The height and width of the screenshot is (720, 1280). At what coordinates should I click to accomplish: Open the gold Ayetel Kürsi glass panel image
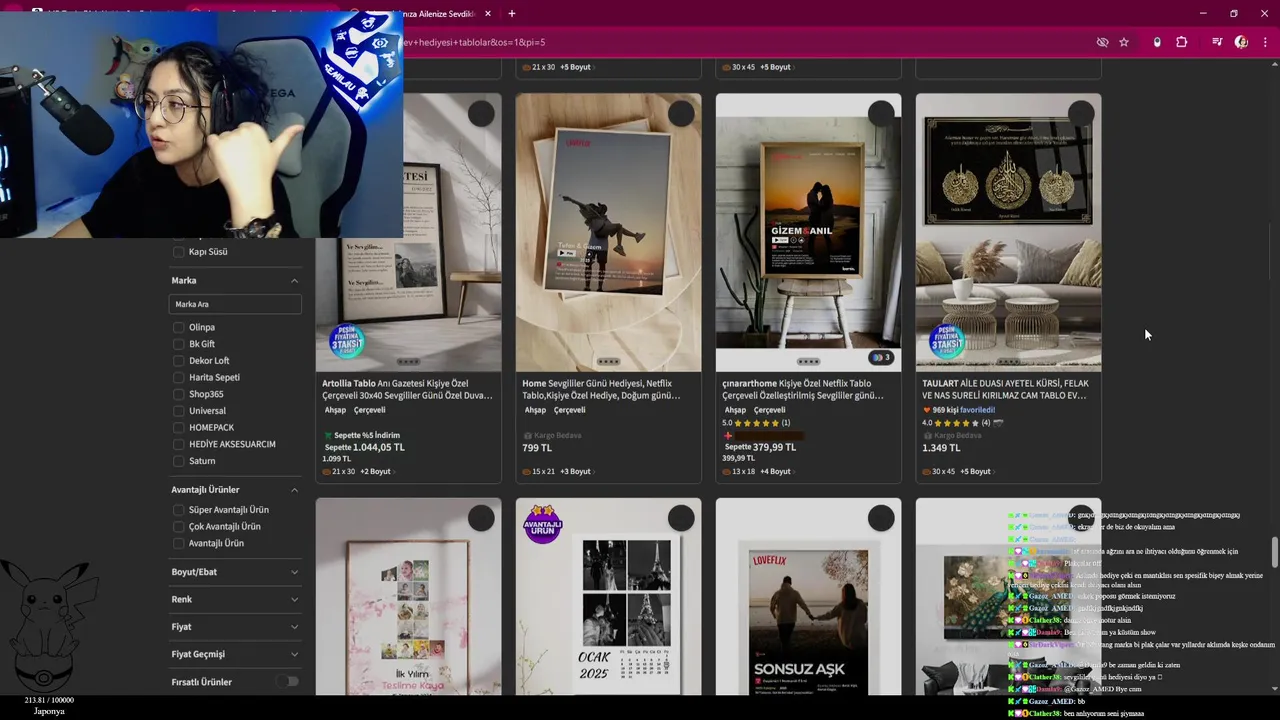pos(1008,232)
